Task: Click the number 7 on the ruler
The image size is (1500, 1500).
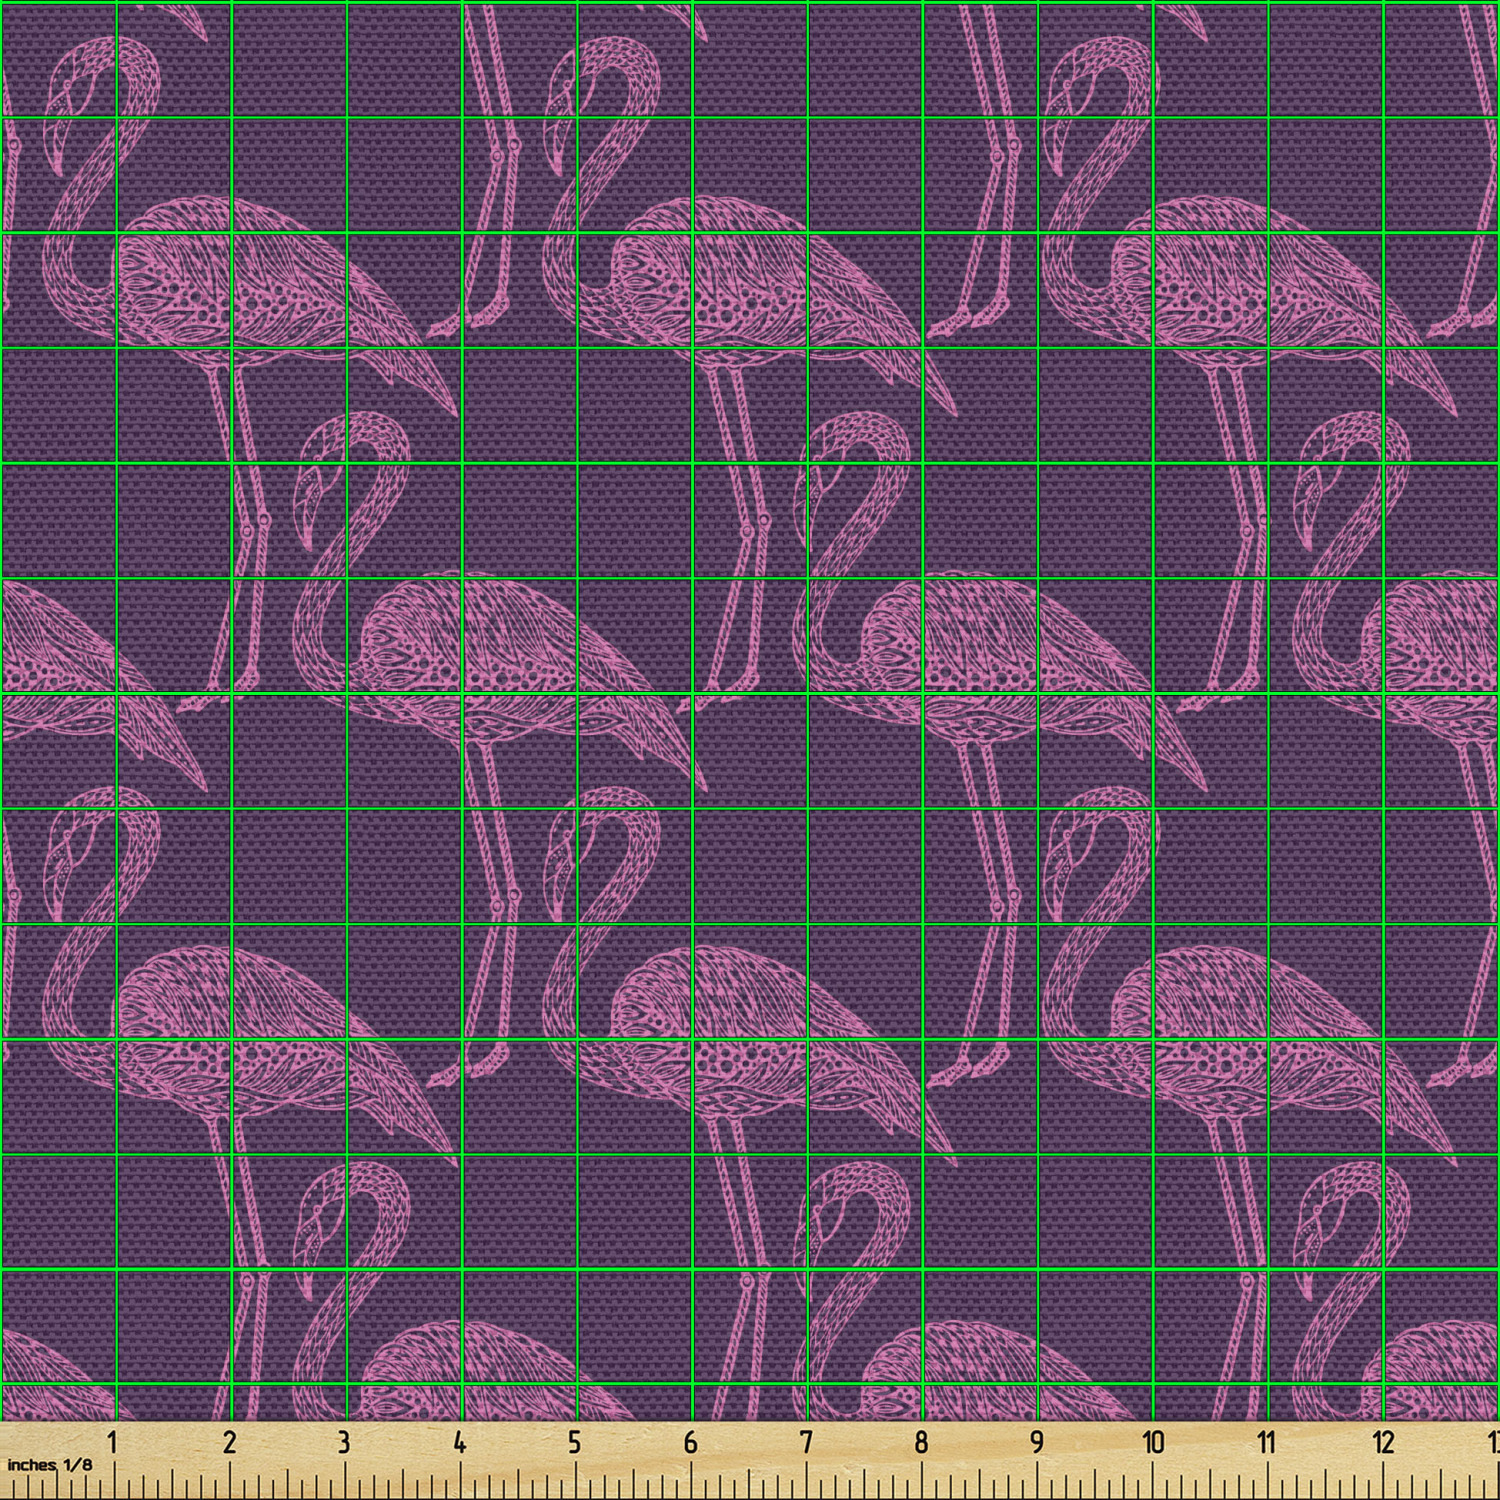Action: [806, 1443]
